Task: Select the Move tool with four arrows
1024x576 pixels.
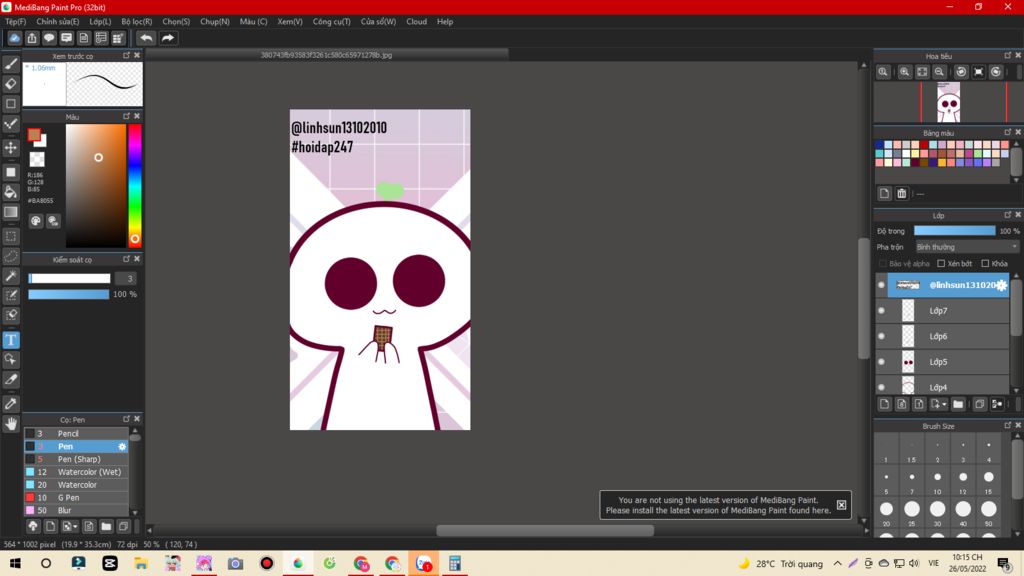Action: pyautogui.click(x=11, y=148)
